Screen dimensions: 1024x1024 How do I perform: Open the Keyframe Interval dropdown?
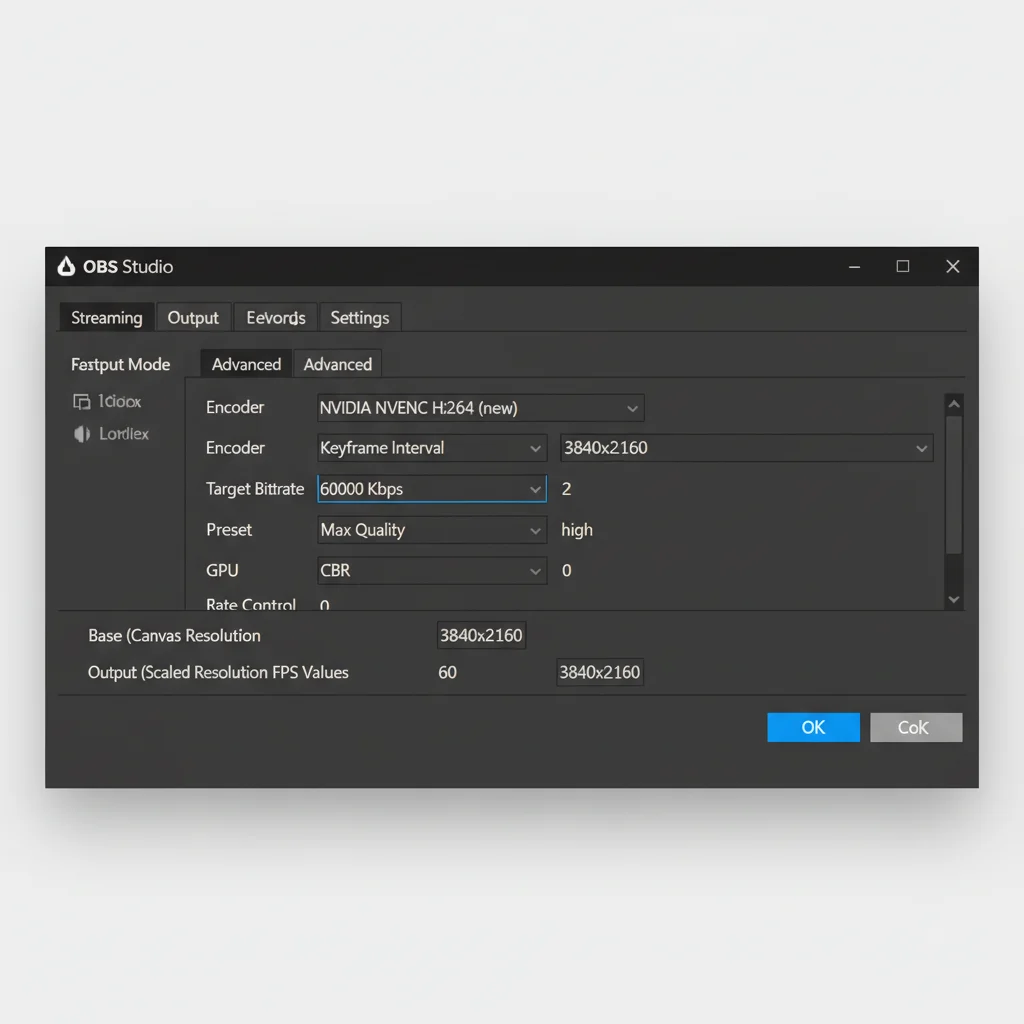(x=432, y=448)
